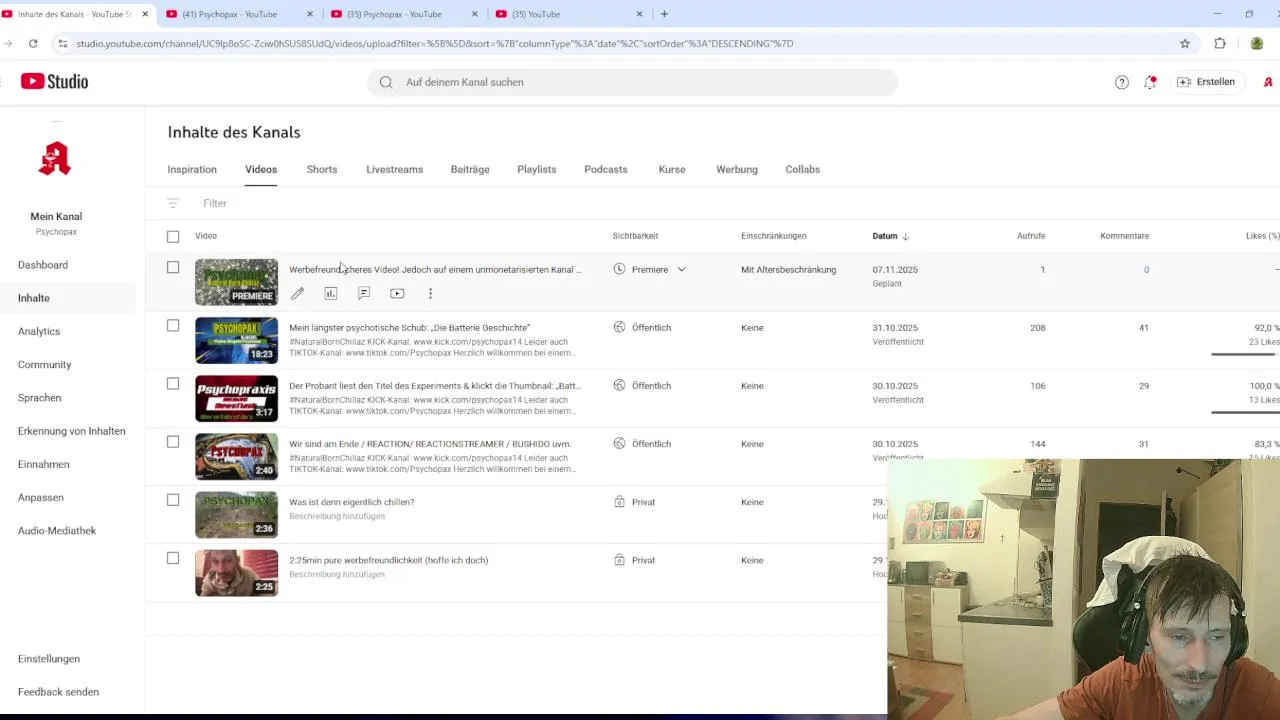Click private lock icon for chillen video
Viewport: 1280px width, 720px height.
click(x=619, y=502)
